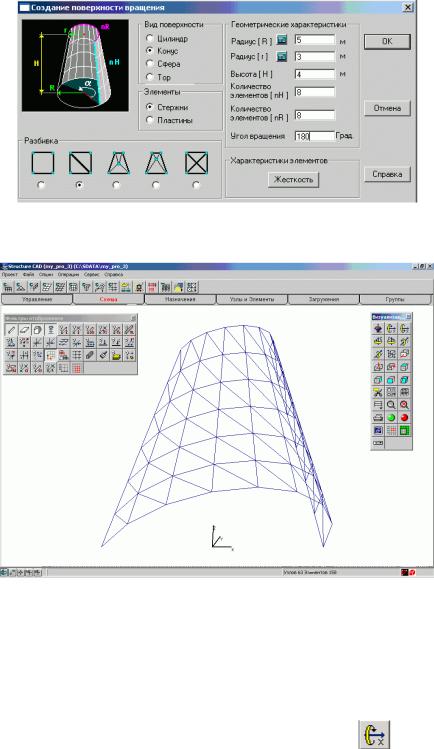Click the red grid icon in filter panel

[76, 368]
